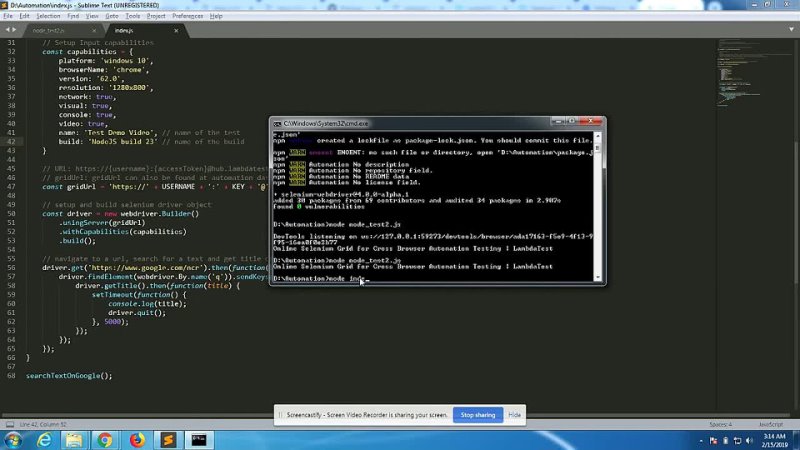Click the network tray icon
The height and width of the screenshot is (450, 800).
click(x=737, y=440)
